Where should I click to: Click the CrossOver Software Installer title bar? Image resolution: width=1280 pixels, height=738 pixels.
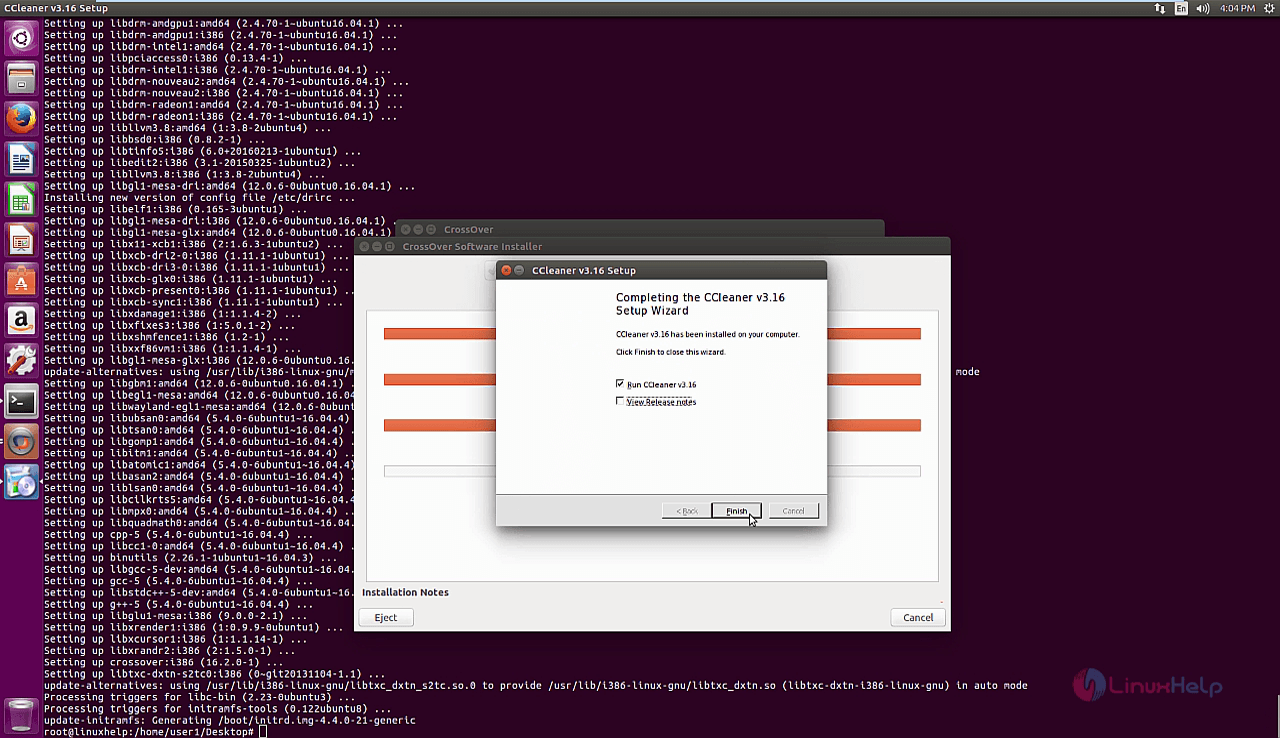point(652,246)
